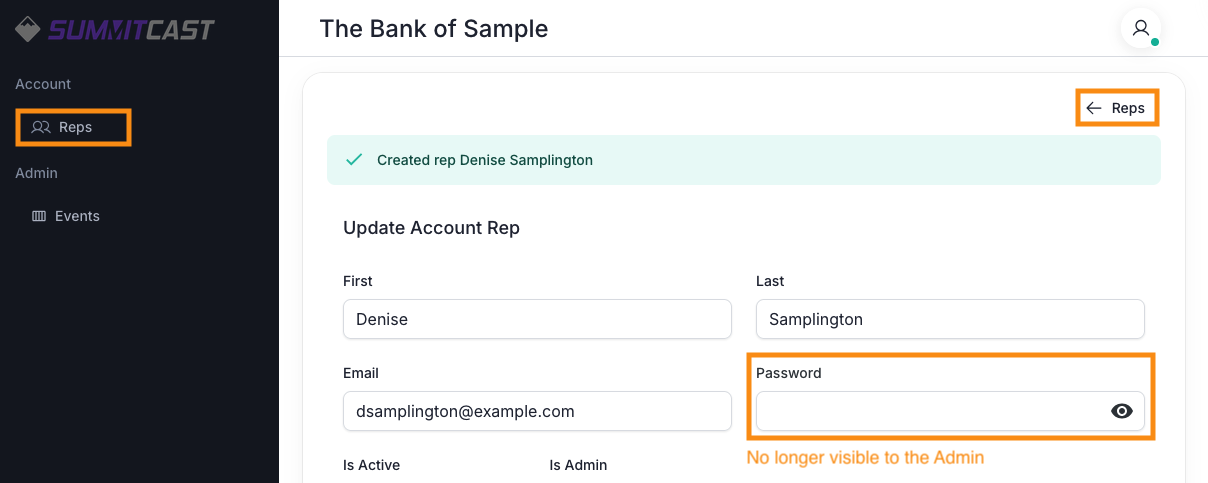The height and width of the screenshot is (483, 1208).
Task: Click the SUMMITCAST wordmark text
Action: 131,30
